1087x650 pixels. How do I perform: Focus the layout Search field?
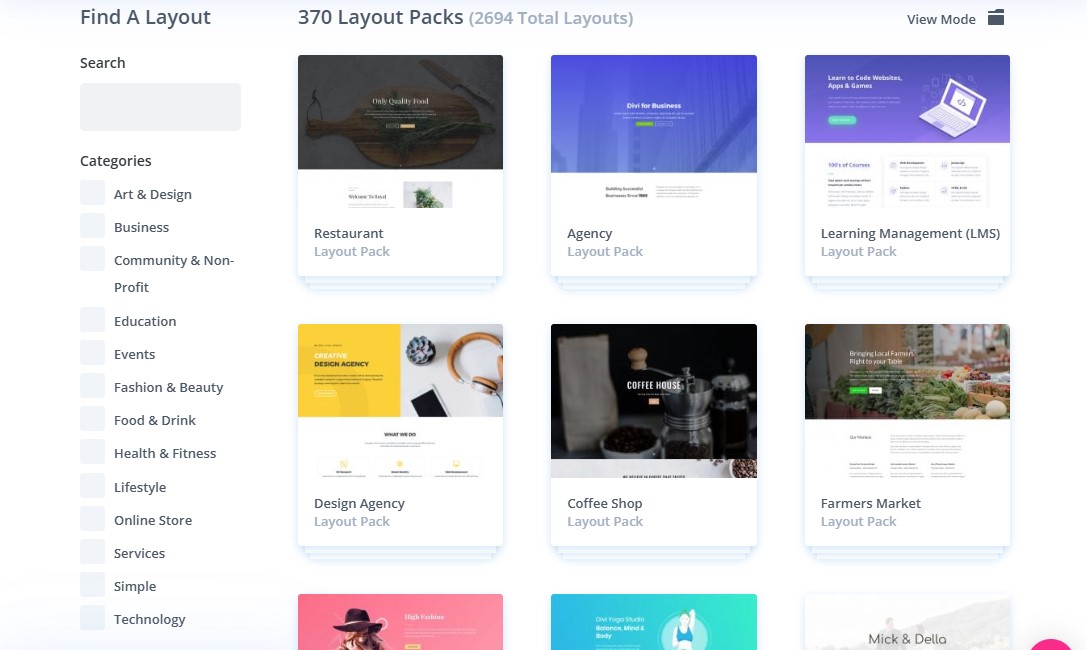[160, 107]
